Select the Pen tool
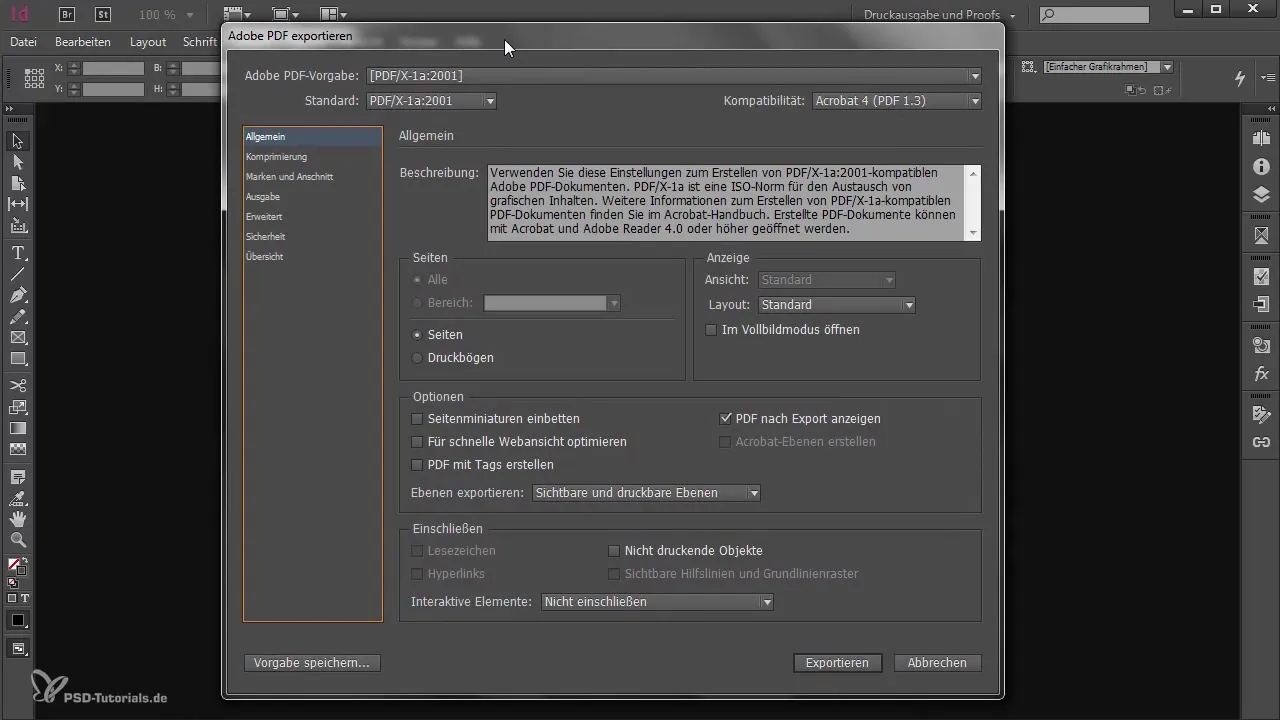The height and width of the screenshot is (720, 1280). [x=18, y=295]
